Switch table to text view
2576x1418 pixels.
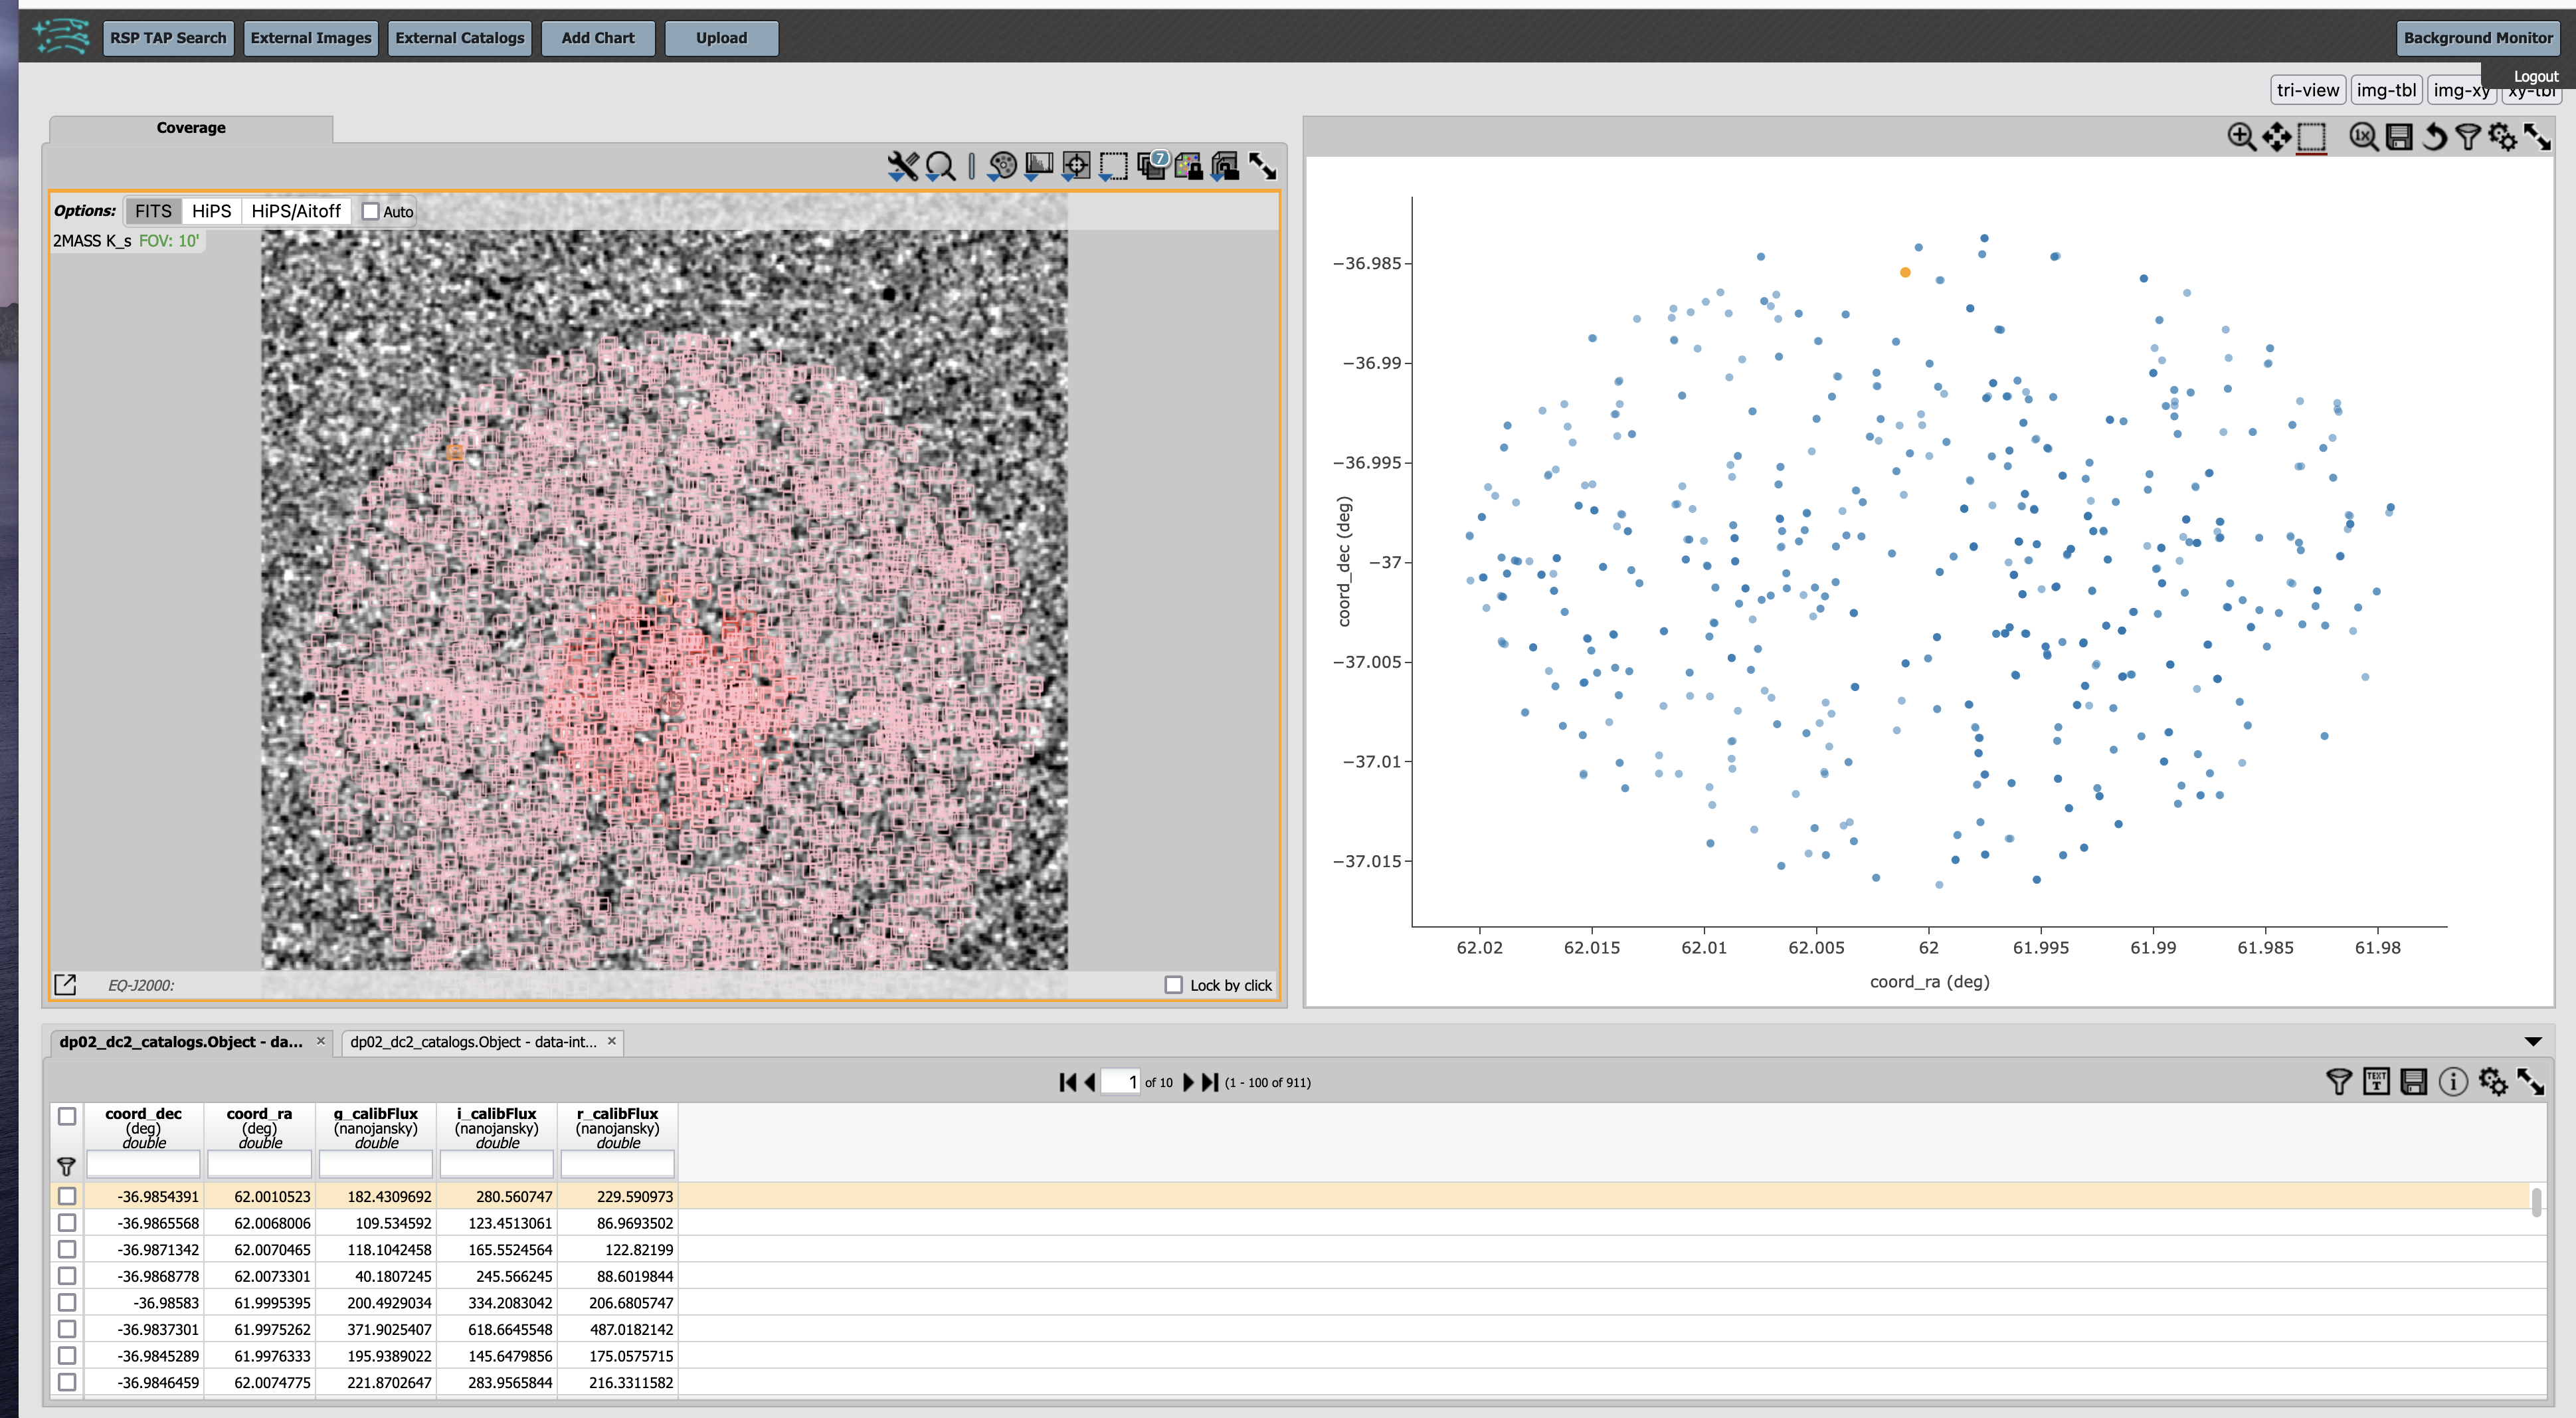2376,1081
